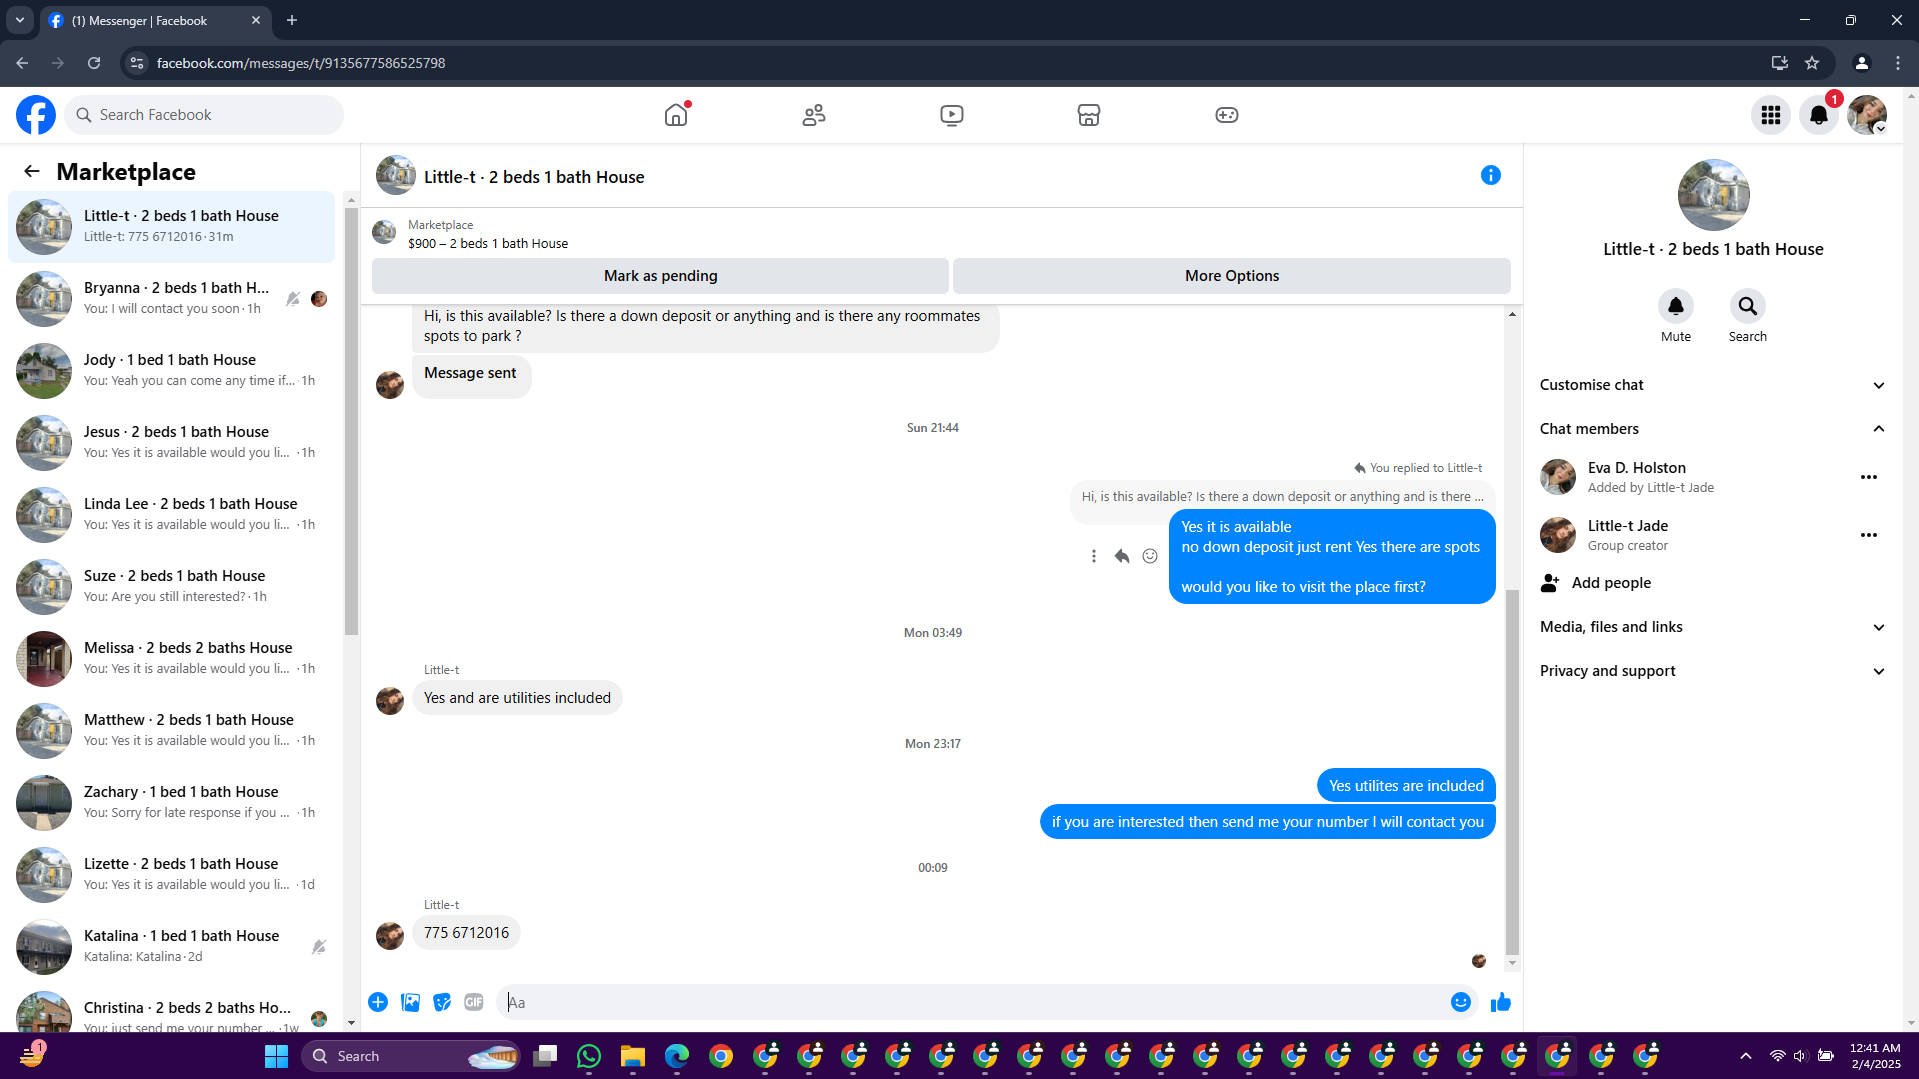Open the Katalina conversation
Viewport: 1919px width, 1079px height.
pos(171,947)
